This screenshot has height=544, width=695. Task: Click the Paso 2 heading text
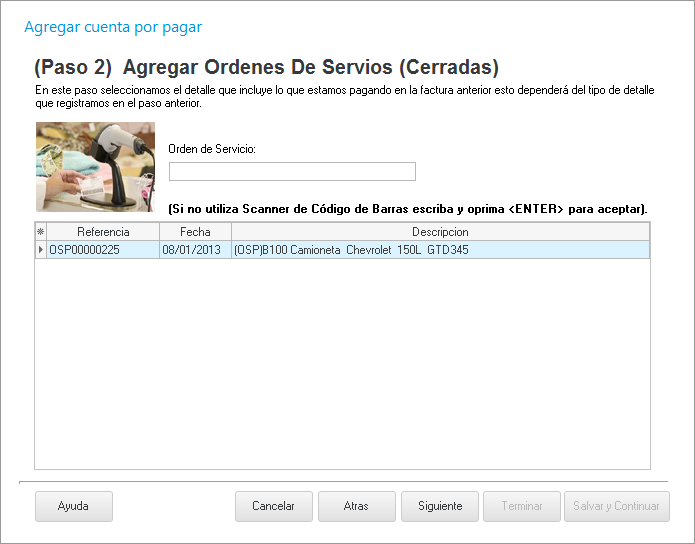pyautogui.click(x=266, y=68)
